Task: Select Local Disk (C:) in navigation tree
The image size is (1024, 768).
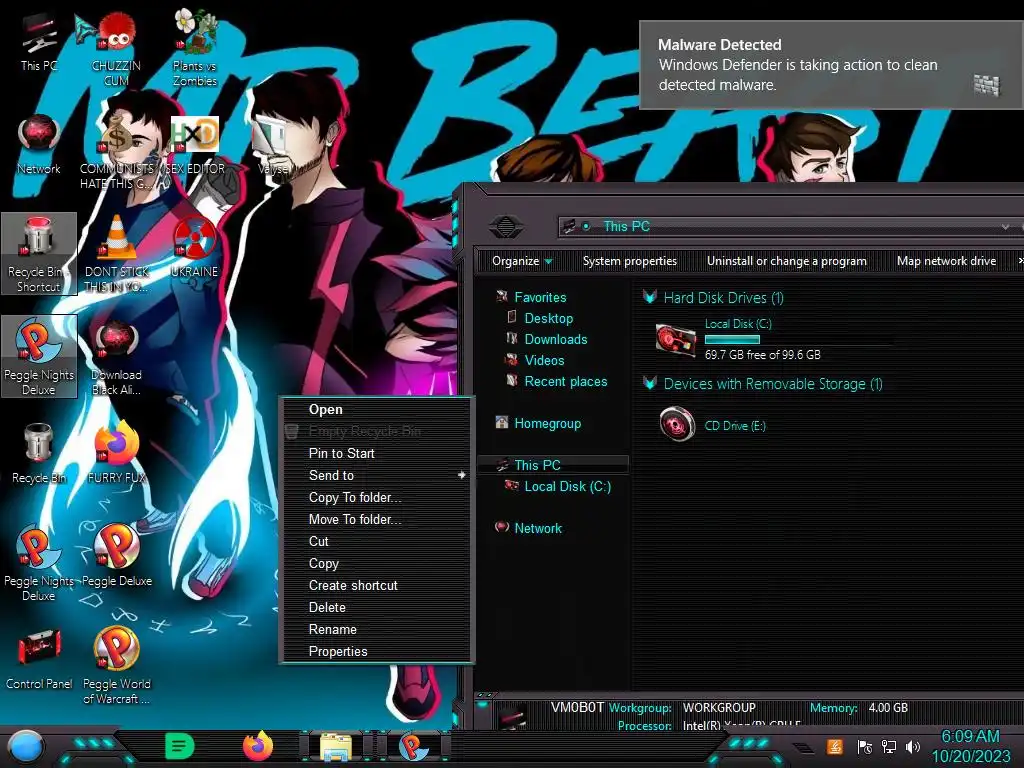Action: click(x=568, y=487)
